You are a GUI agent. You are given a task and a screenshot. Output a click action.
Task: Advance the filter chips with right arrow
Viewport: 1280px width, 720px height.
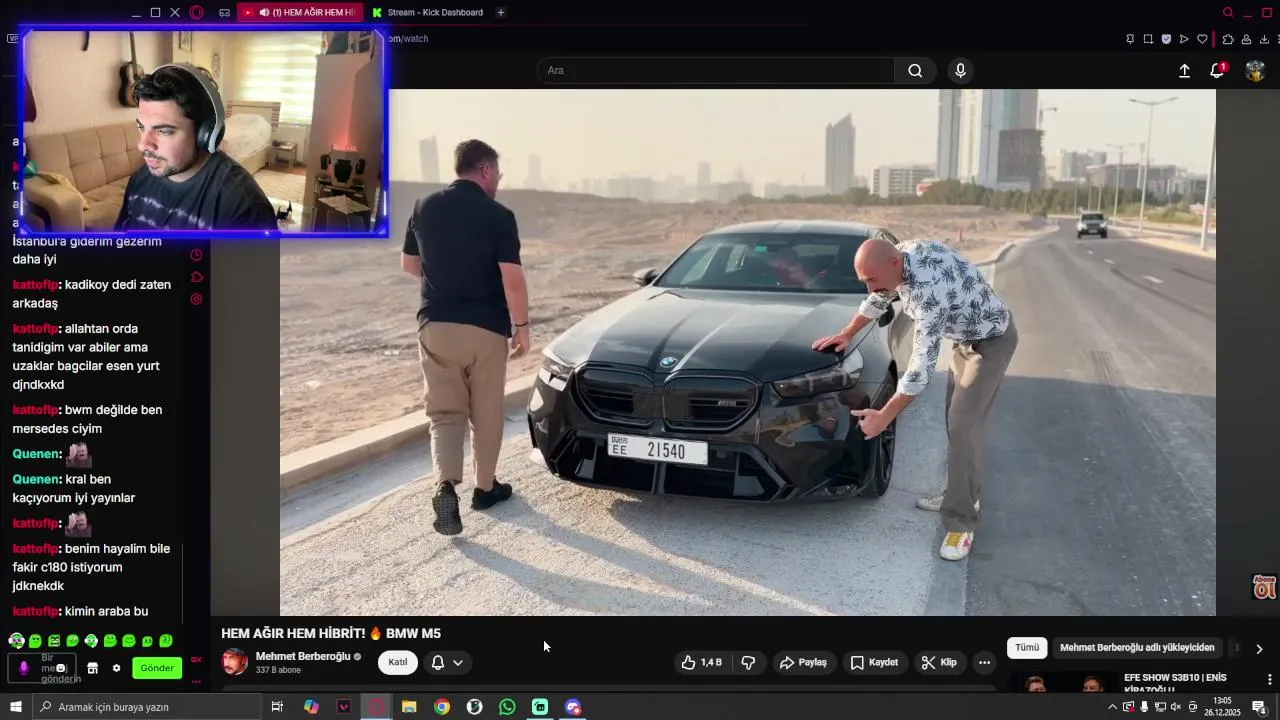[x=1259, y=648]
